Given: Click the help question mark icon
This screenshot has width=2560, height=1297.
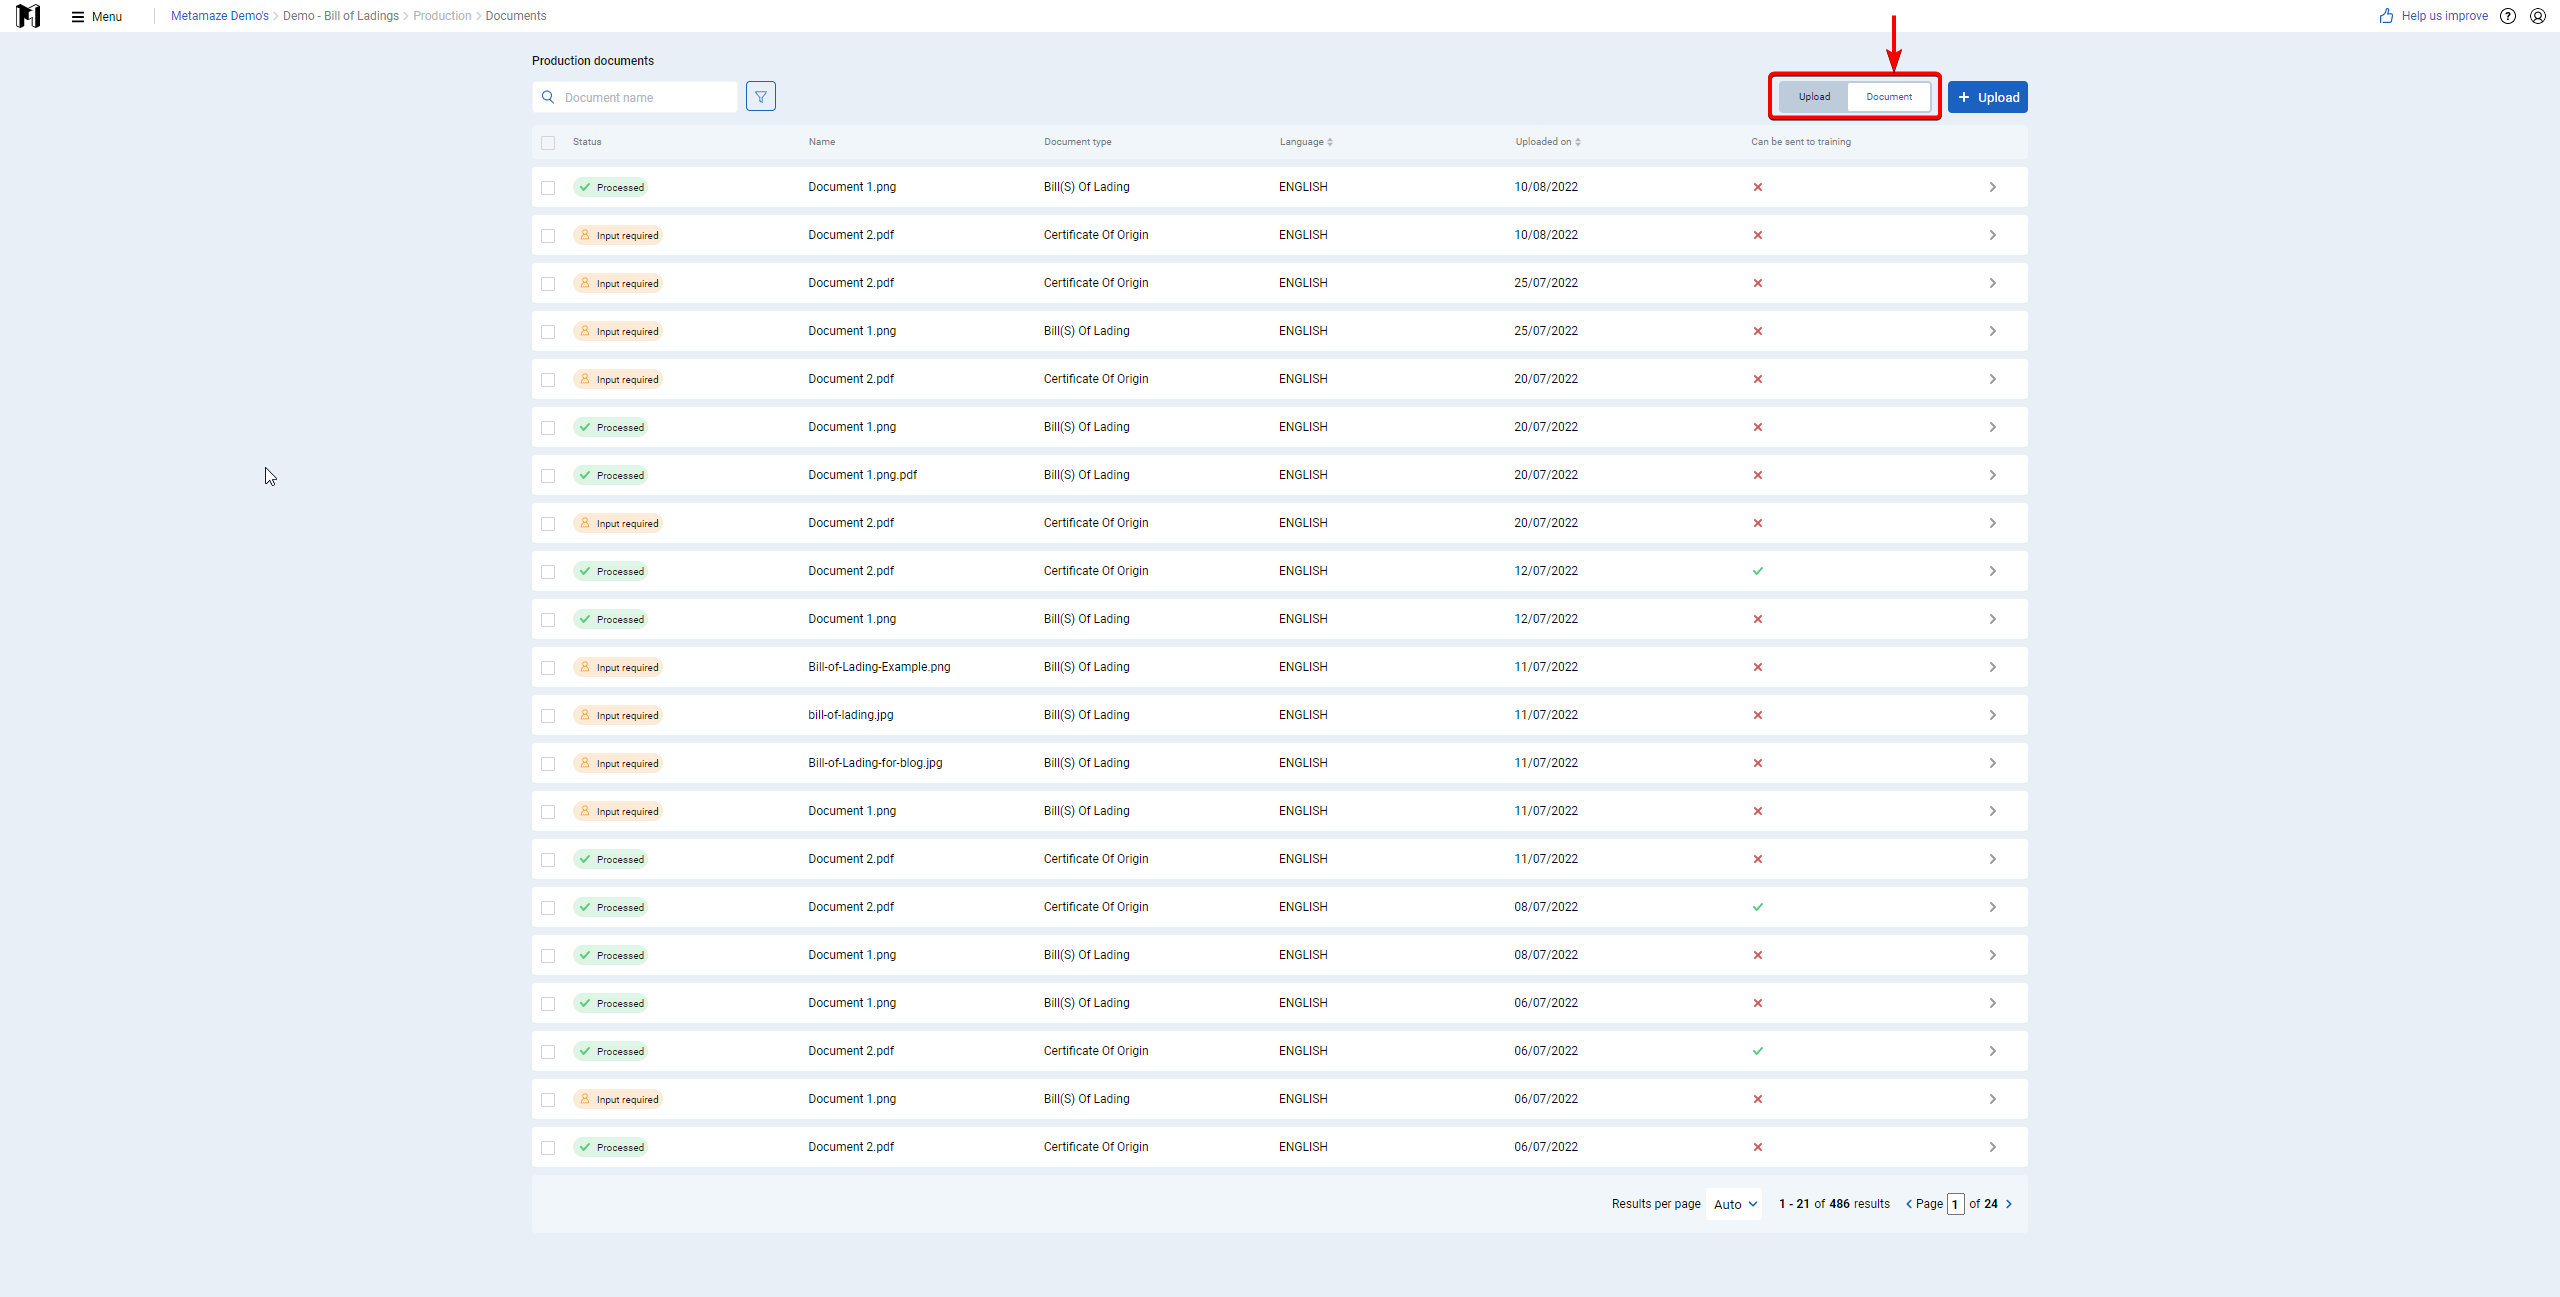Looking at the screenshot, I should point(2508,16).
